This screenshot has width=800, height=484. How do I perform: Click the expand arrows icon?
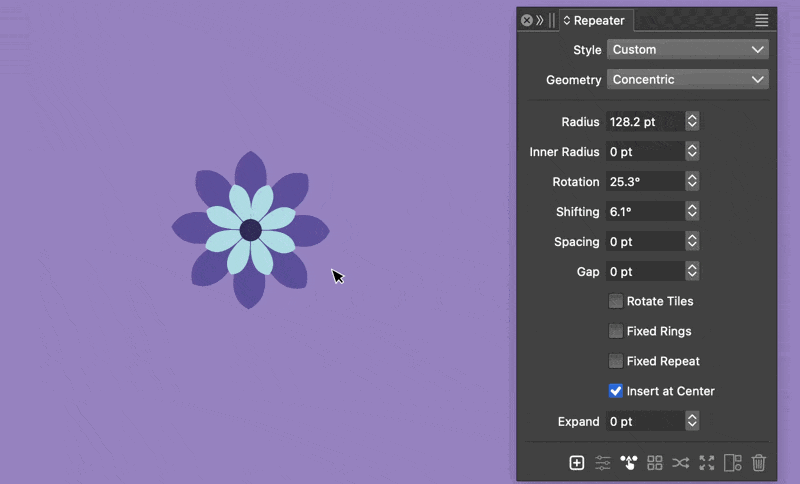click(707, 462)
